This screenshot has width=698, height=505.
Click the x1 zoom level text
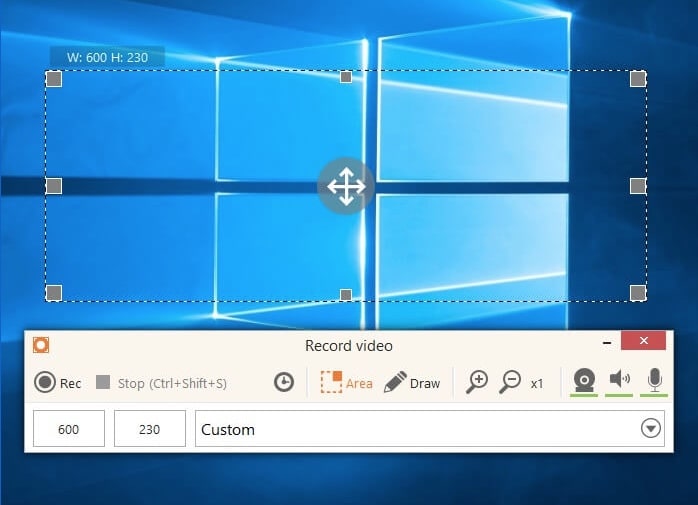coord(537,383)
